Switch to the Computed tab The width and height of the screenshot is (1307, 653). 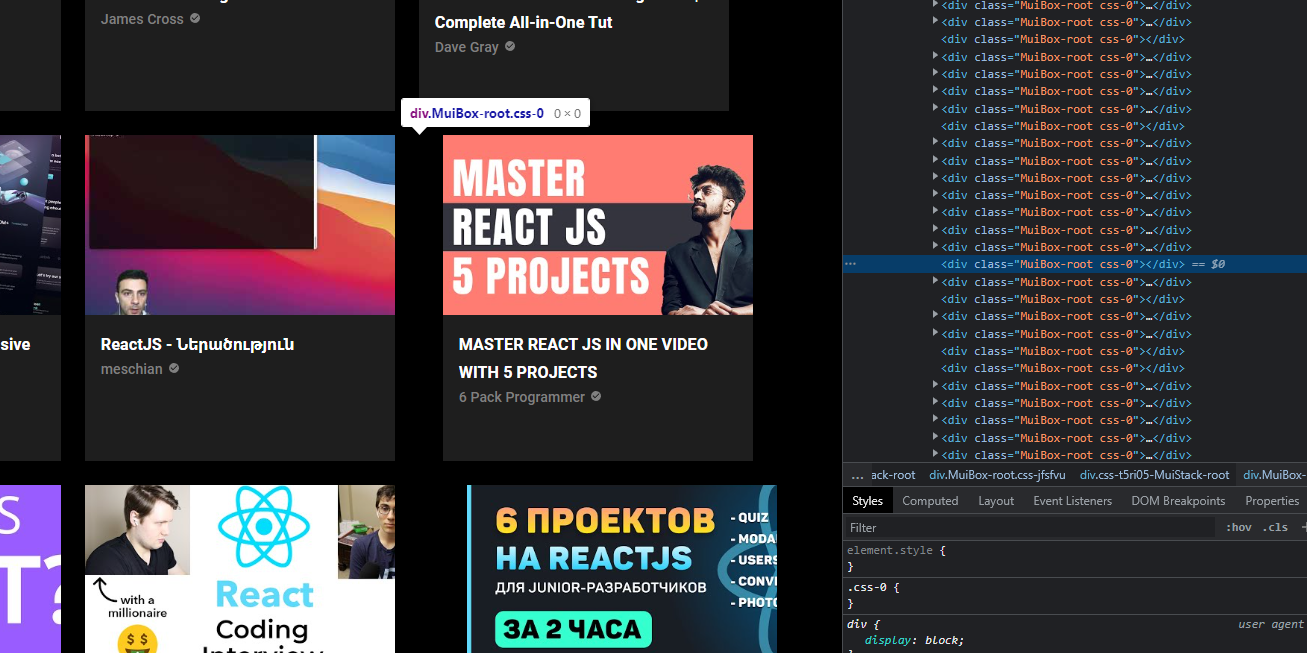[930, 500]
